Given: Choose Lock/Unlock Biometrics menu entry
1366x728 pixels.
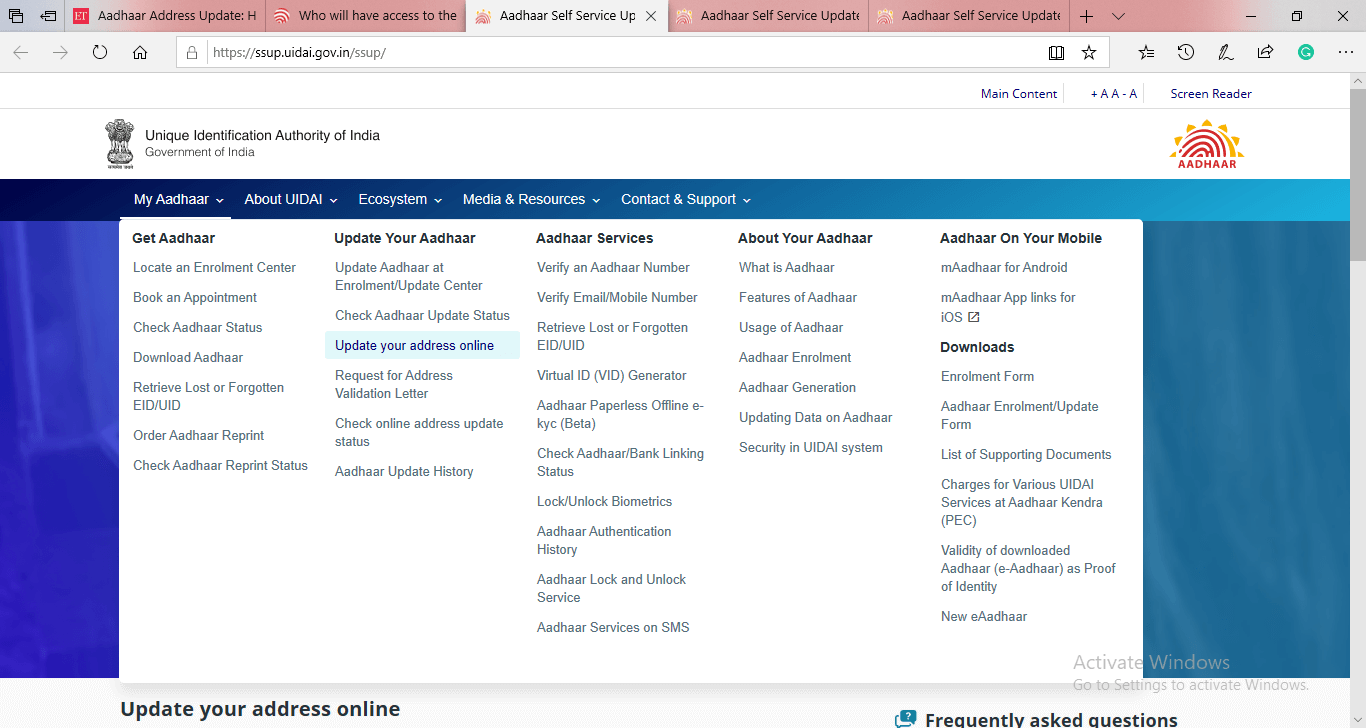Looking at the screenshot, I should (x=604, y=501).
